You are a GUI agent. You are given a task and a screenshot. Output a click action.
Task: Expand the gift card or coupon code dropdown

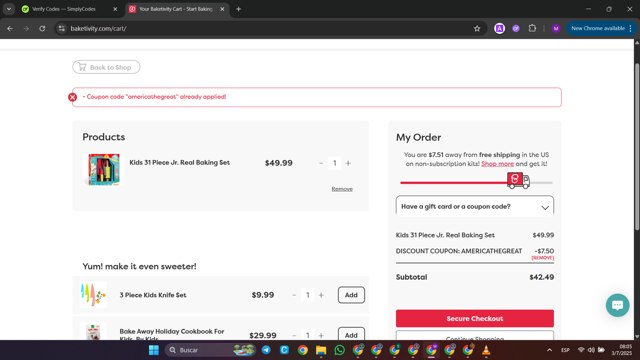pyautogui.click(x=475, y=206)
